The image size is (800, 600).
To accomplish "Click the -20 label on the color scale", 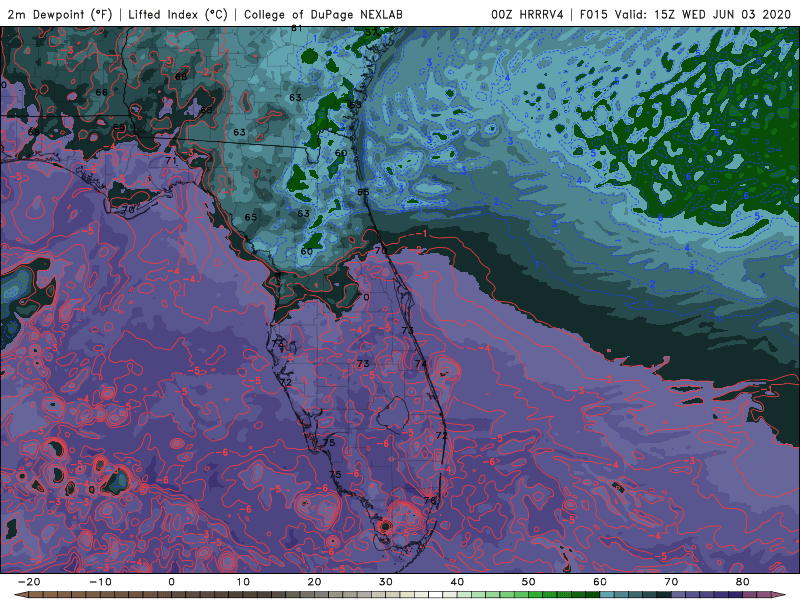I will 29,582.
